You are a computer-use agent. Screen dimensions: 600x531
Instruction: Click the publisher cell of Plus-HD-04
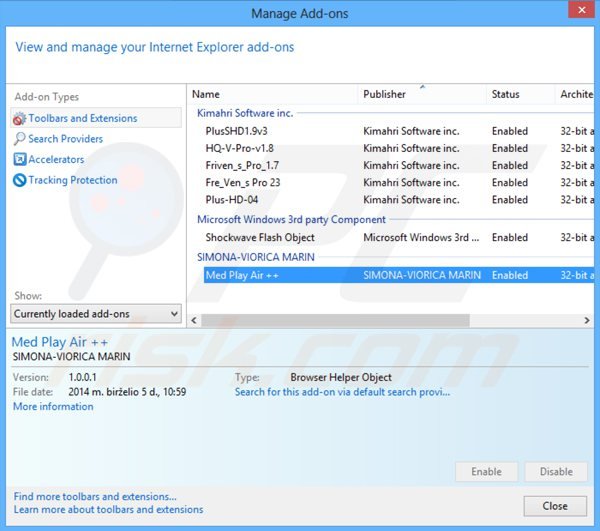[x=411, y=200]
